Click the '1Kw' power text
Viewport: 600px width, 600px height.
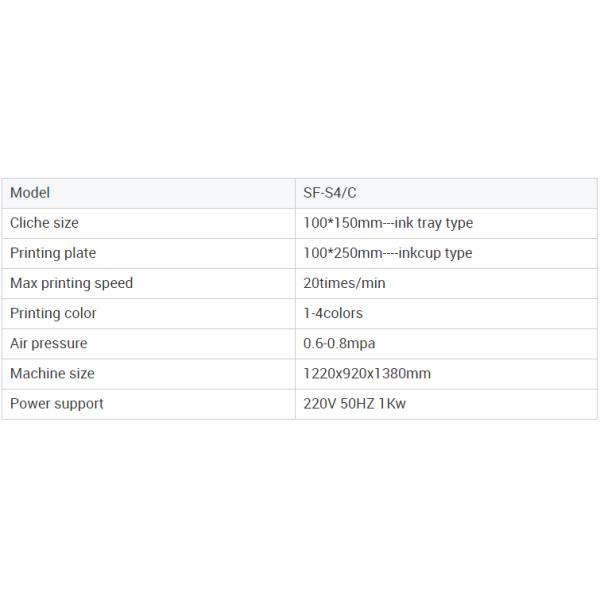(399, 403)
